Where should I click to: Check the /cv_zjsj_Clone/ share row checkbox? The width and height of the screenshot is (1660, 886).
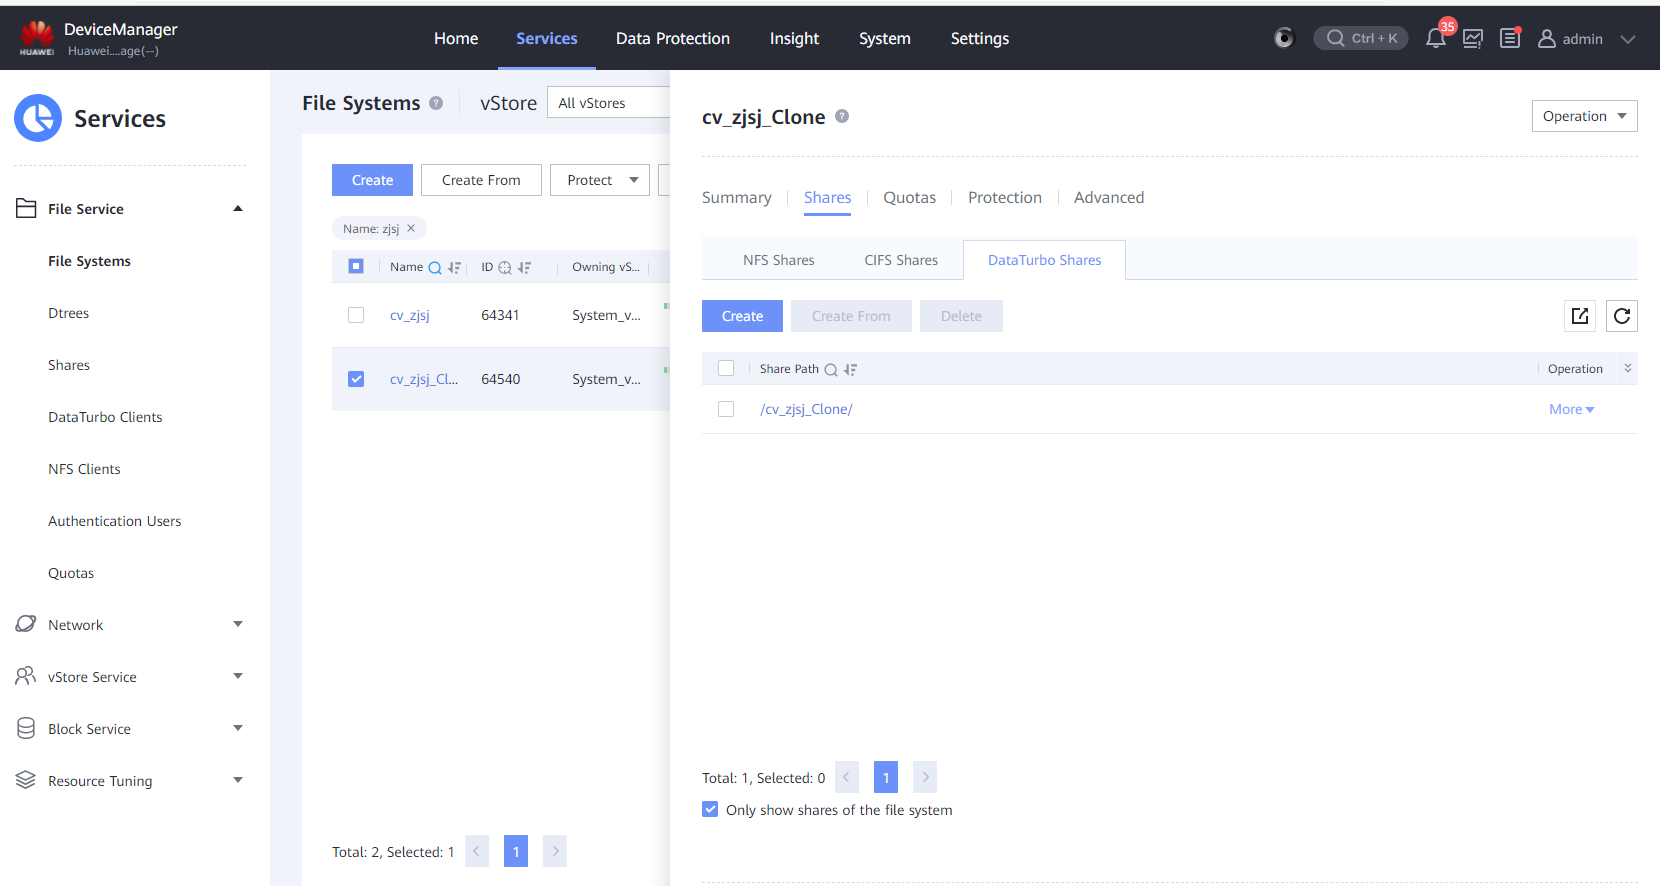tap(726, 409)
